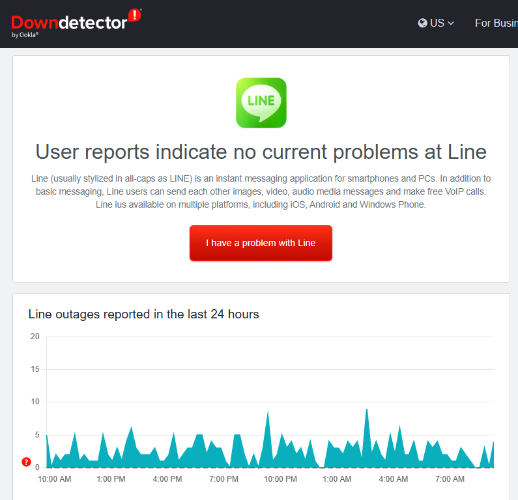Open the US country selector dropdown
Viewport: 518px width, 500px height.
(436, 23)
